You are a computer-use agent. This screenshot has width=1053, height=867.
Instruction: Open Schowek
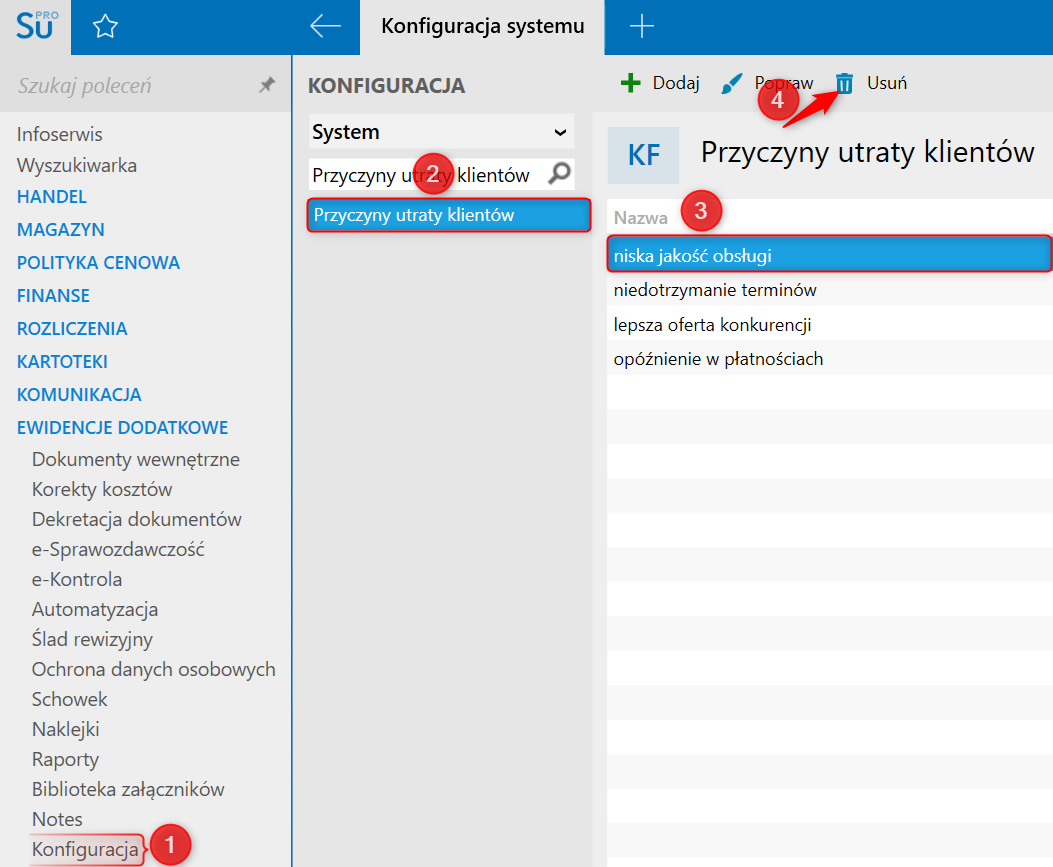pos(69,699)
